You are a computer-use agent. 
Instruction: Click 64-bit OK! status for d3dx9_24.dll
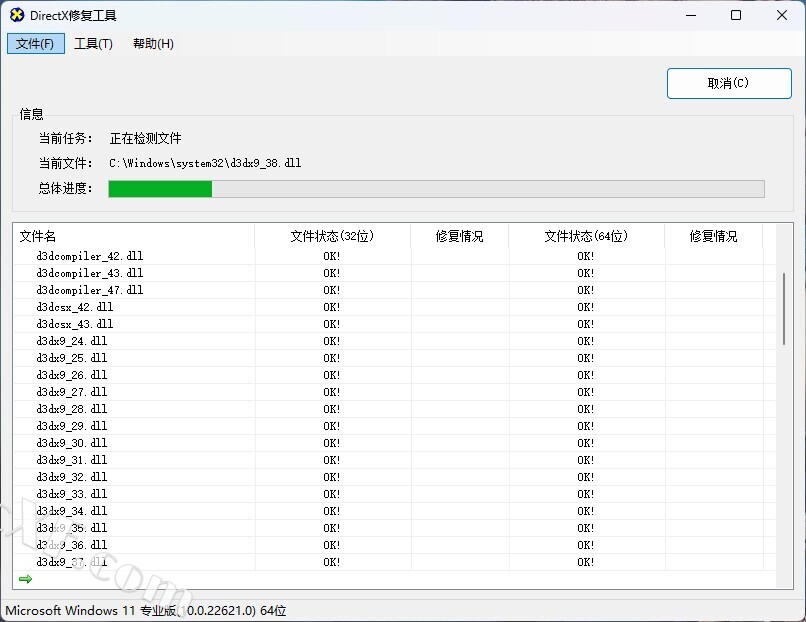click(585, 341)
